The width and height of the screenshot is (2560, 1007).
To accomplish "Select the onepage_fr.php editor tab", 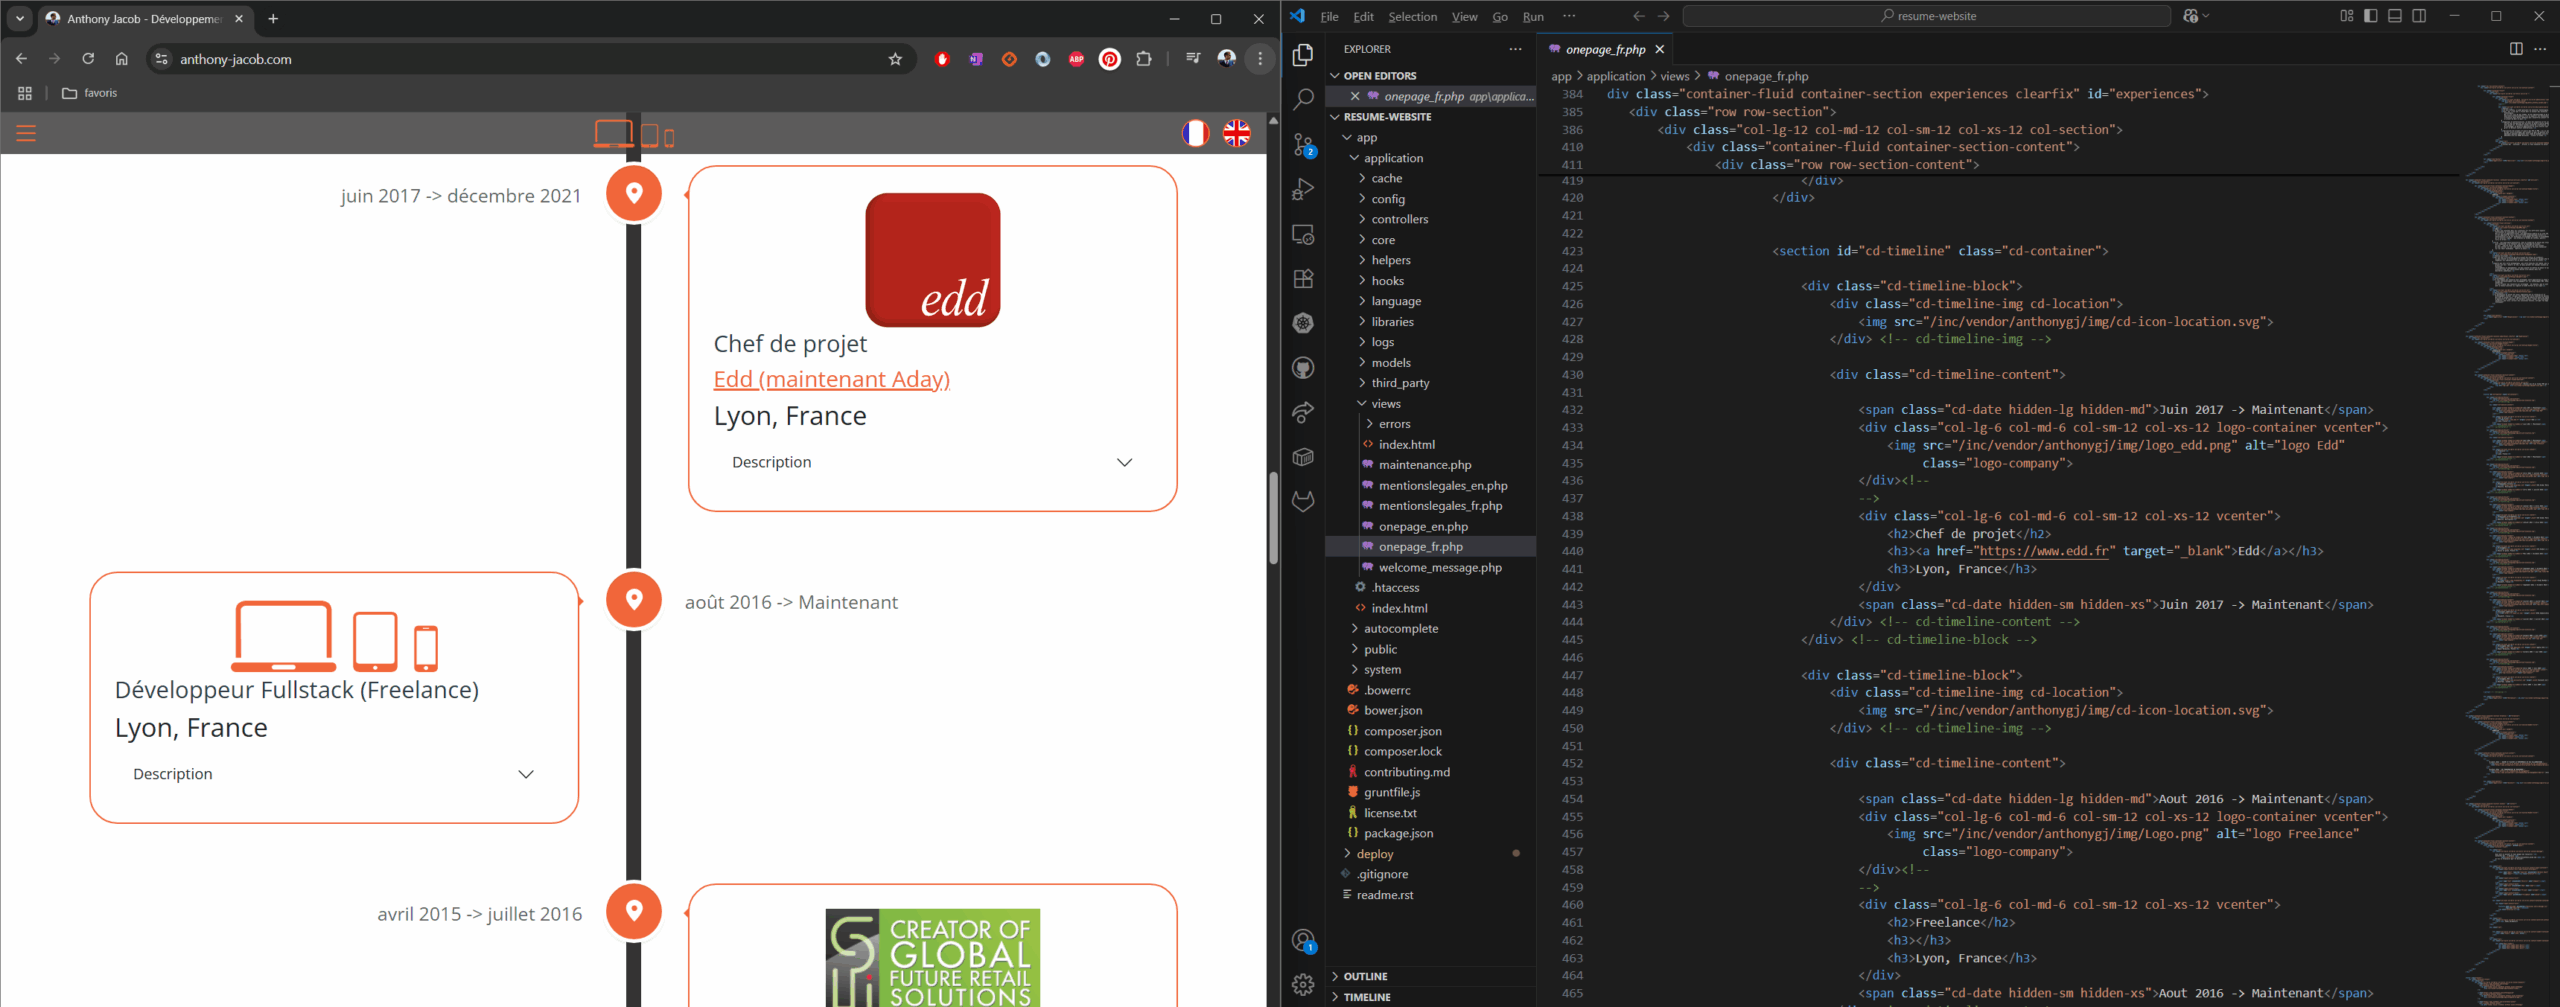I will 1605,49.
